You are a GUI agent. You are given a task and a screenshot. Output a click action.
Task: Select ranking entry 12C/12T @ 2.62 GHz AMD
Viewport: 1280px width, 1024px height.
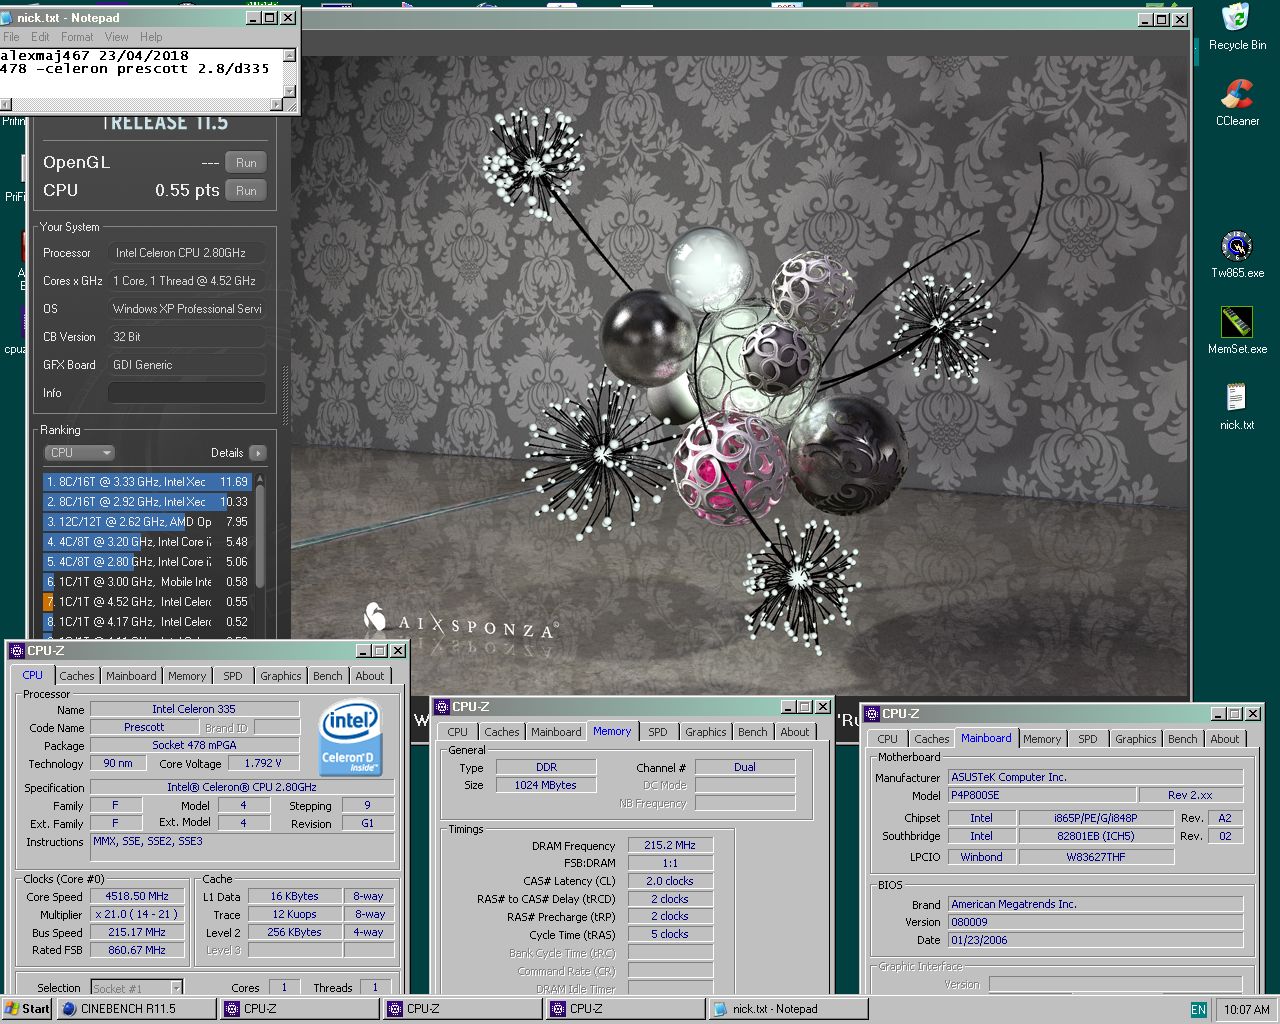coord(146,522)
